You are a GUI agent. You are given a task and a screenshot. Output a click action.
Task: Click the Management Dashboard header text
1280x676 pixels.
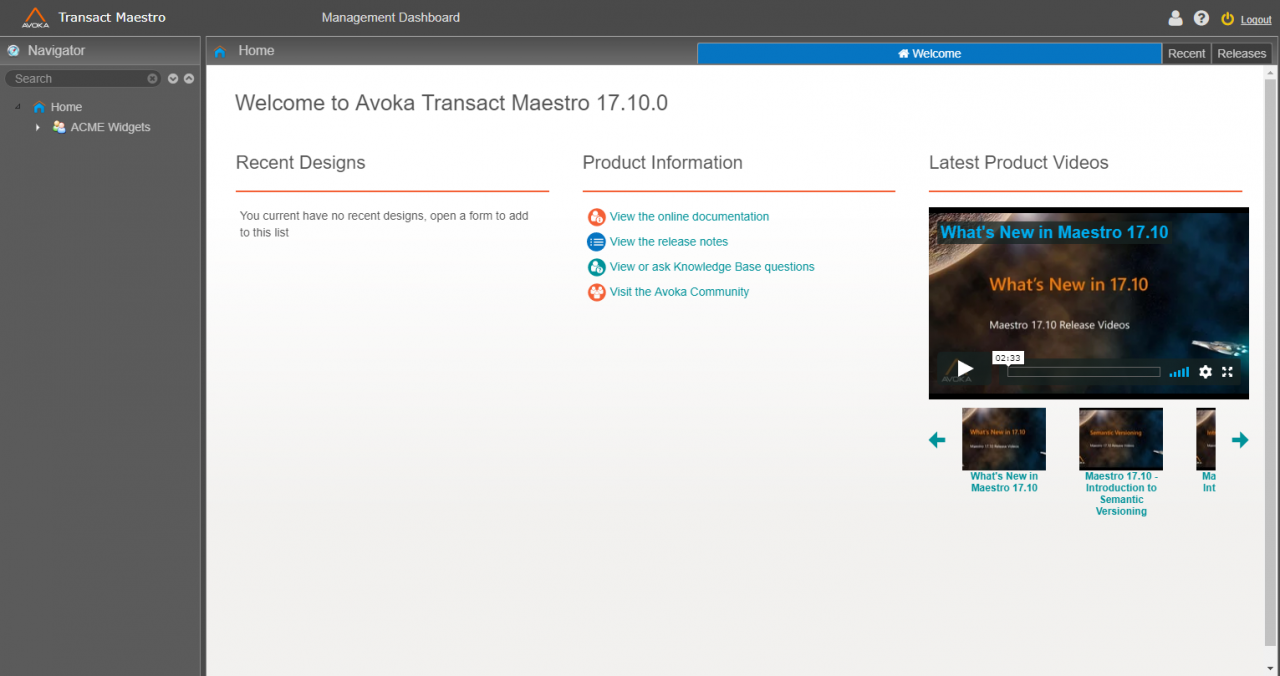tap(391, 17)
